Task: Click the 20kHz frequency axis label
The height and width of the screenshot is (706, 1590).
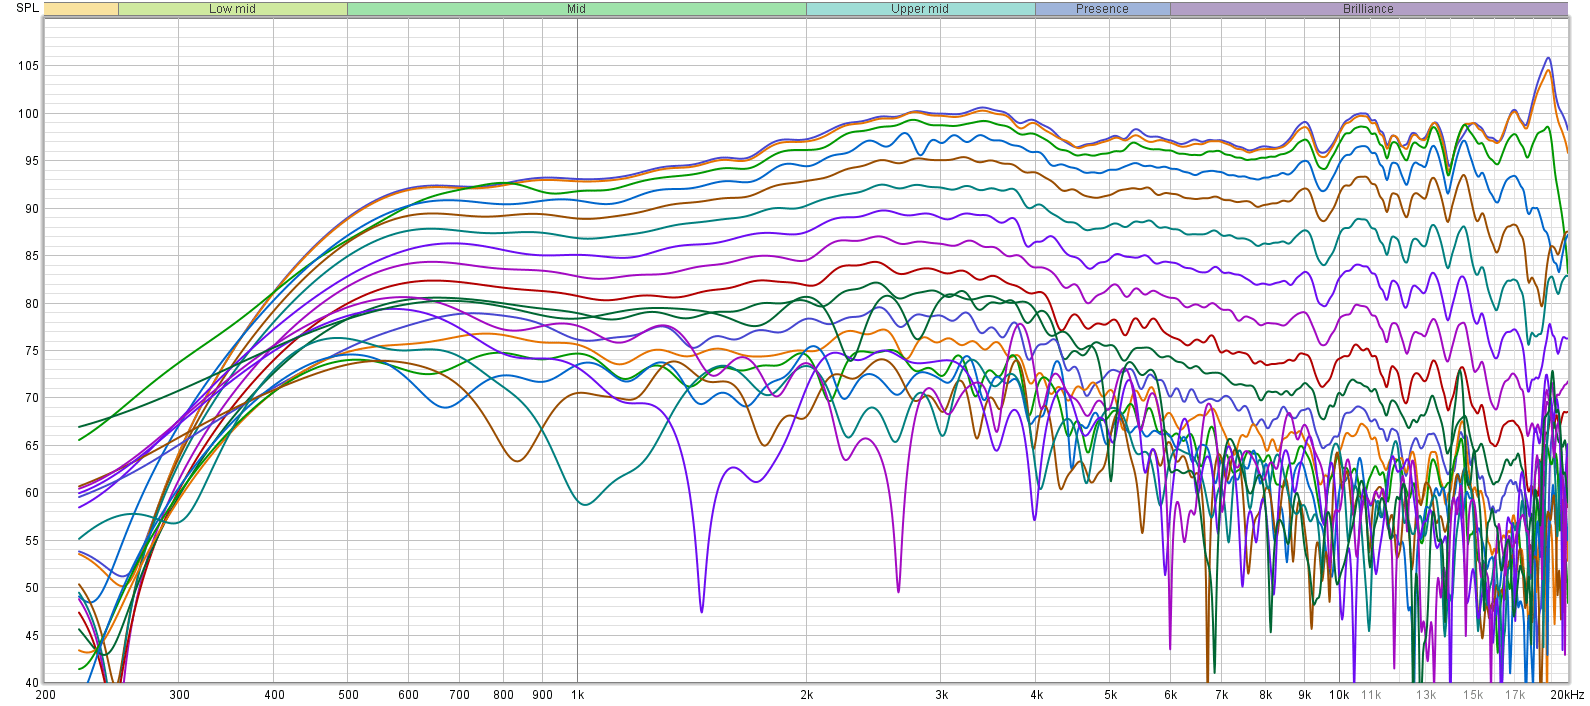Action: tap(1567, 695)
